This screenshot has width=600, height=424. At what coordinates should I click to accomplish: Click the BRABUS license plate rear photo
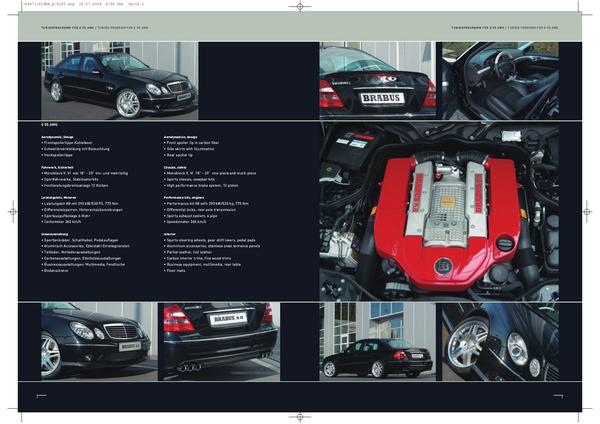tap(378, 81)
